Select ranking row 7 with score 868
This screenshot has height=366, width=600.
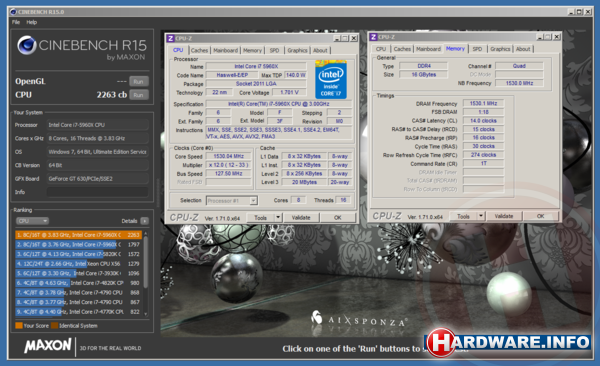pos(78,292)
